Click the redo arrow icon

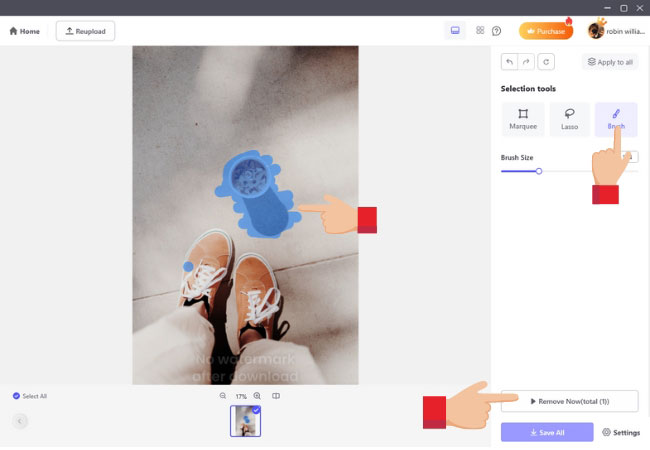point(526,62)
